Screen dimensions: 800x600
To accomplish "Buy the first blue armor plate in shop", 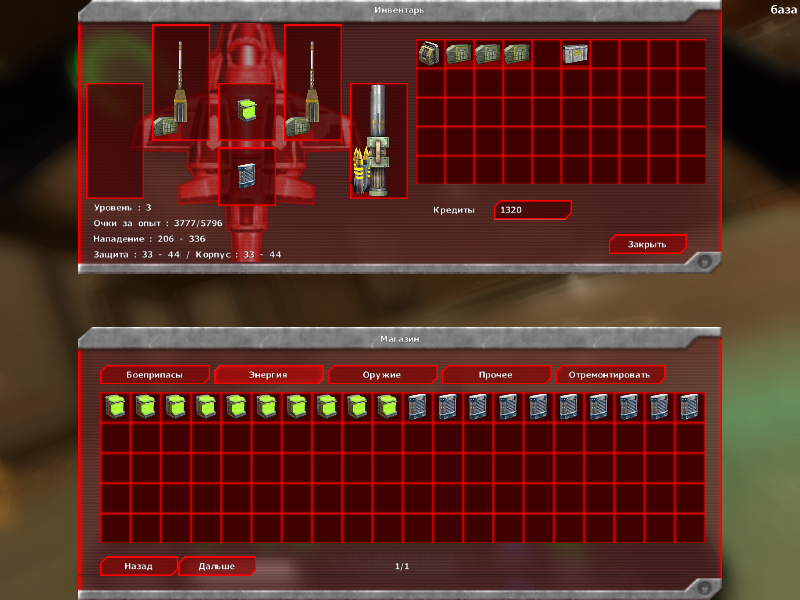I will (417, 407).
